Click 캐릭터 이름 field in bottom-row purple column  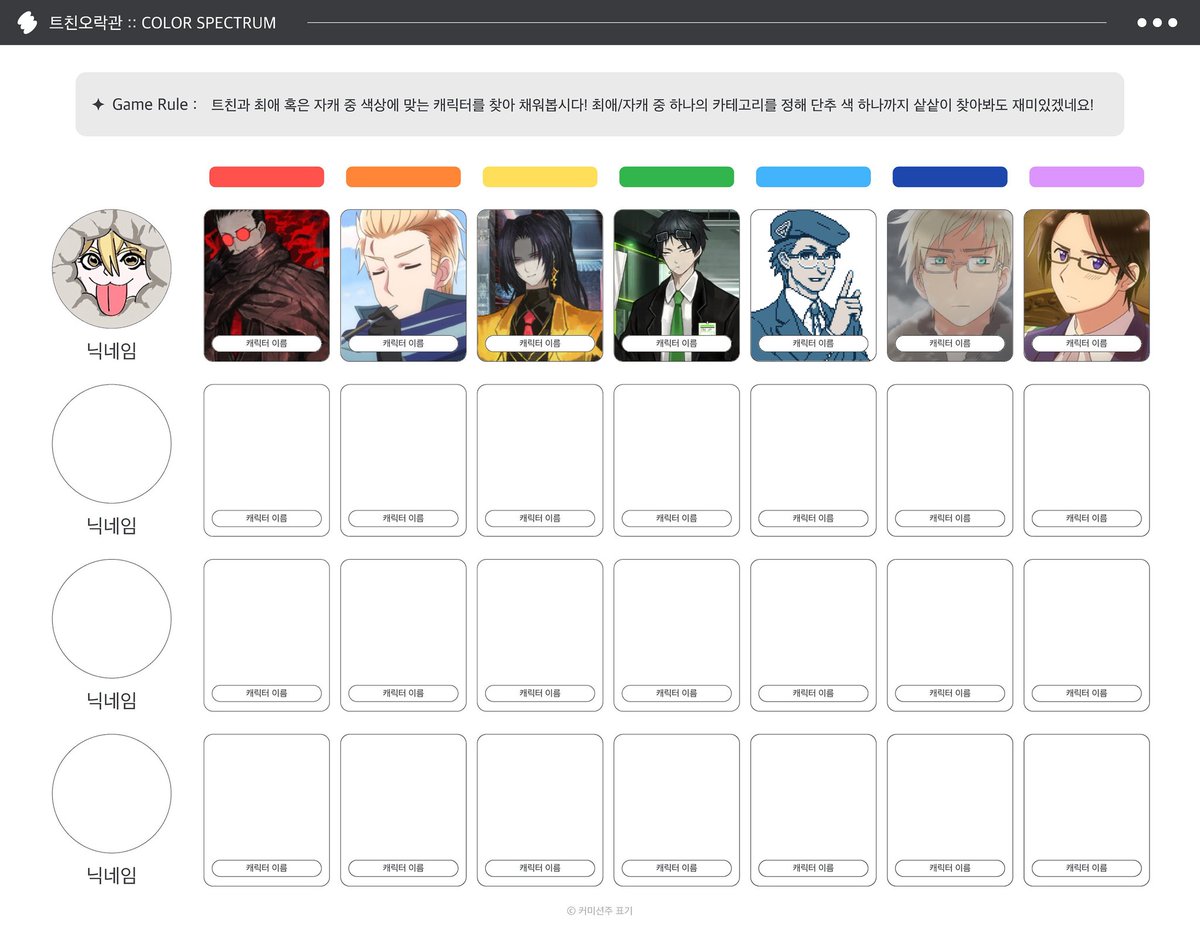[1087, 868]
